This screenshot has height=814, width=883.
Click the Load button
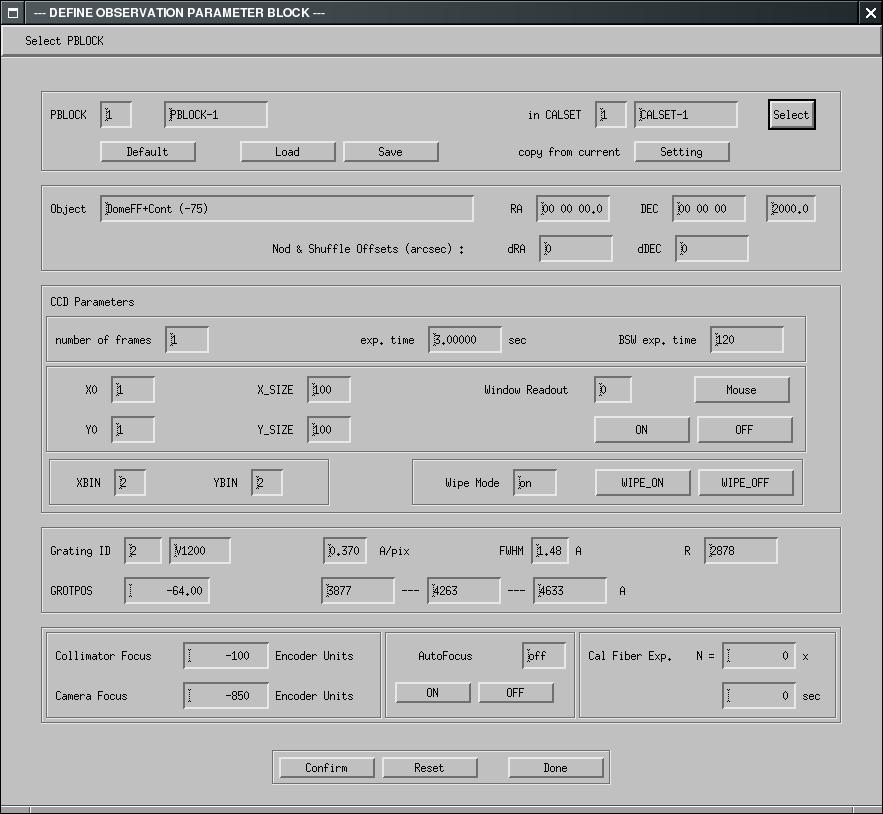(x=288, y=152)
